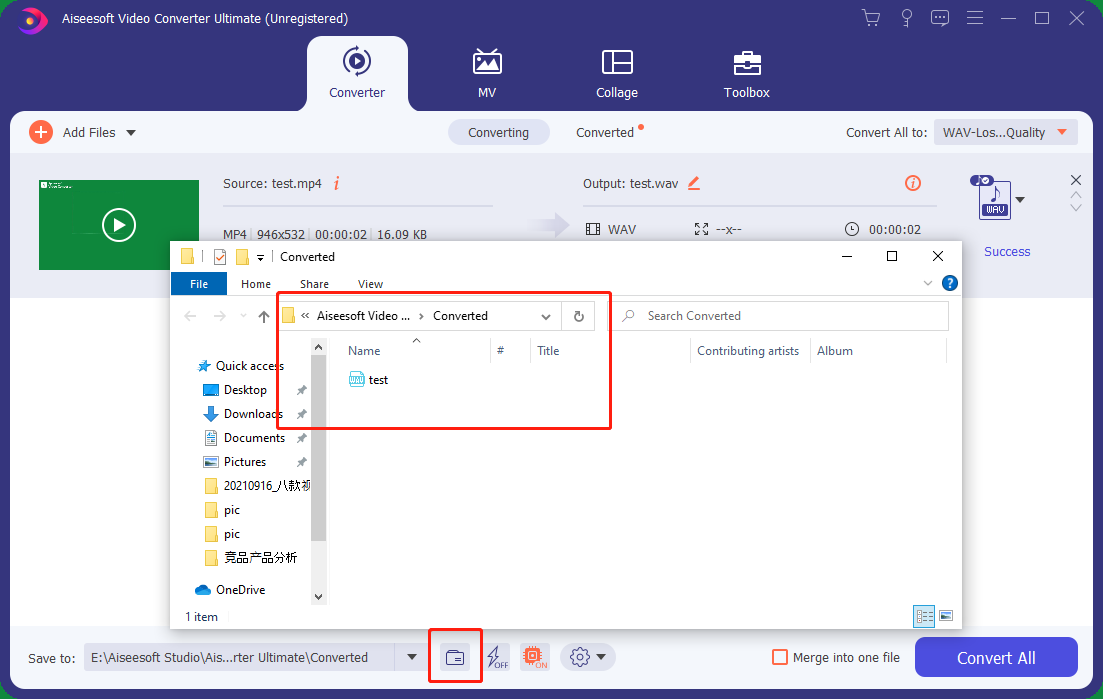The image size is (1103, 699).
Task: Switch Explorer to details view icon
Action: pos(924,617)
